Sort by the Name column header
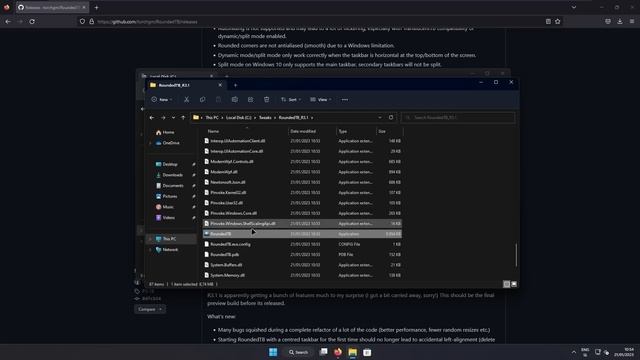The image size is (640, 360). click(213, 131)
